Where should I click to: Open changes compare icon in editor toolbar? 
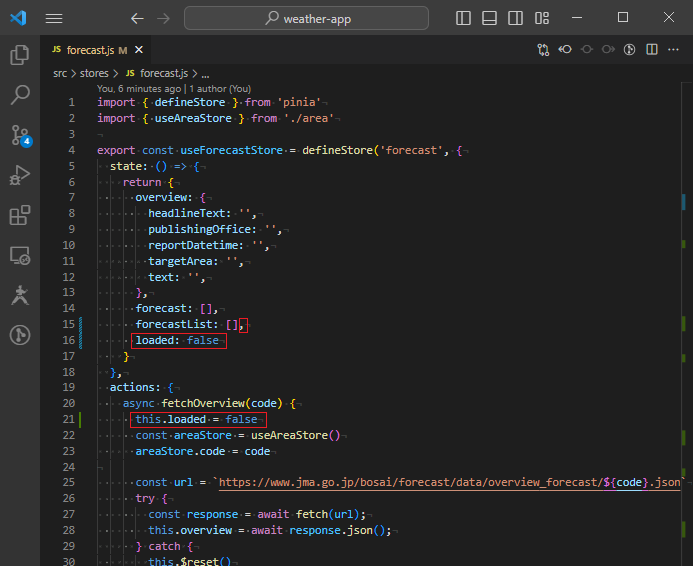(x=543, y=49)
